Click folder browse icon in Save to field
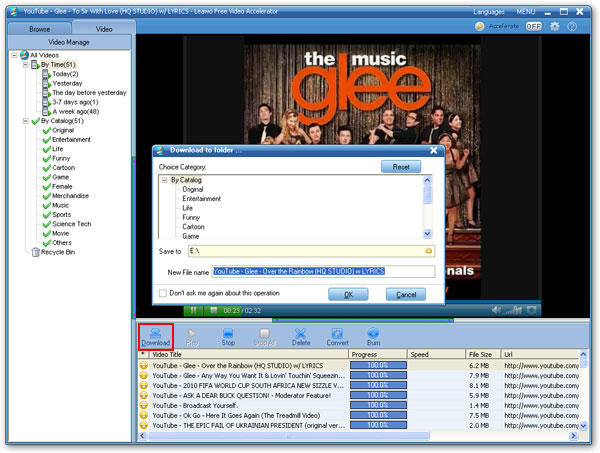 tap(429, 251)
